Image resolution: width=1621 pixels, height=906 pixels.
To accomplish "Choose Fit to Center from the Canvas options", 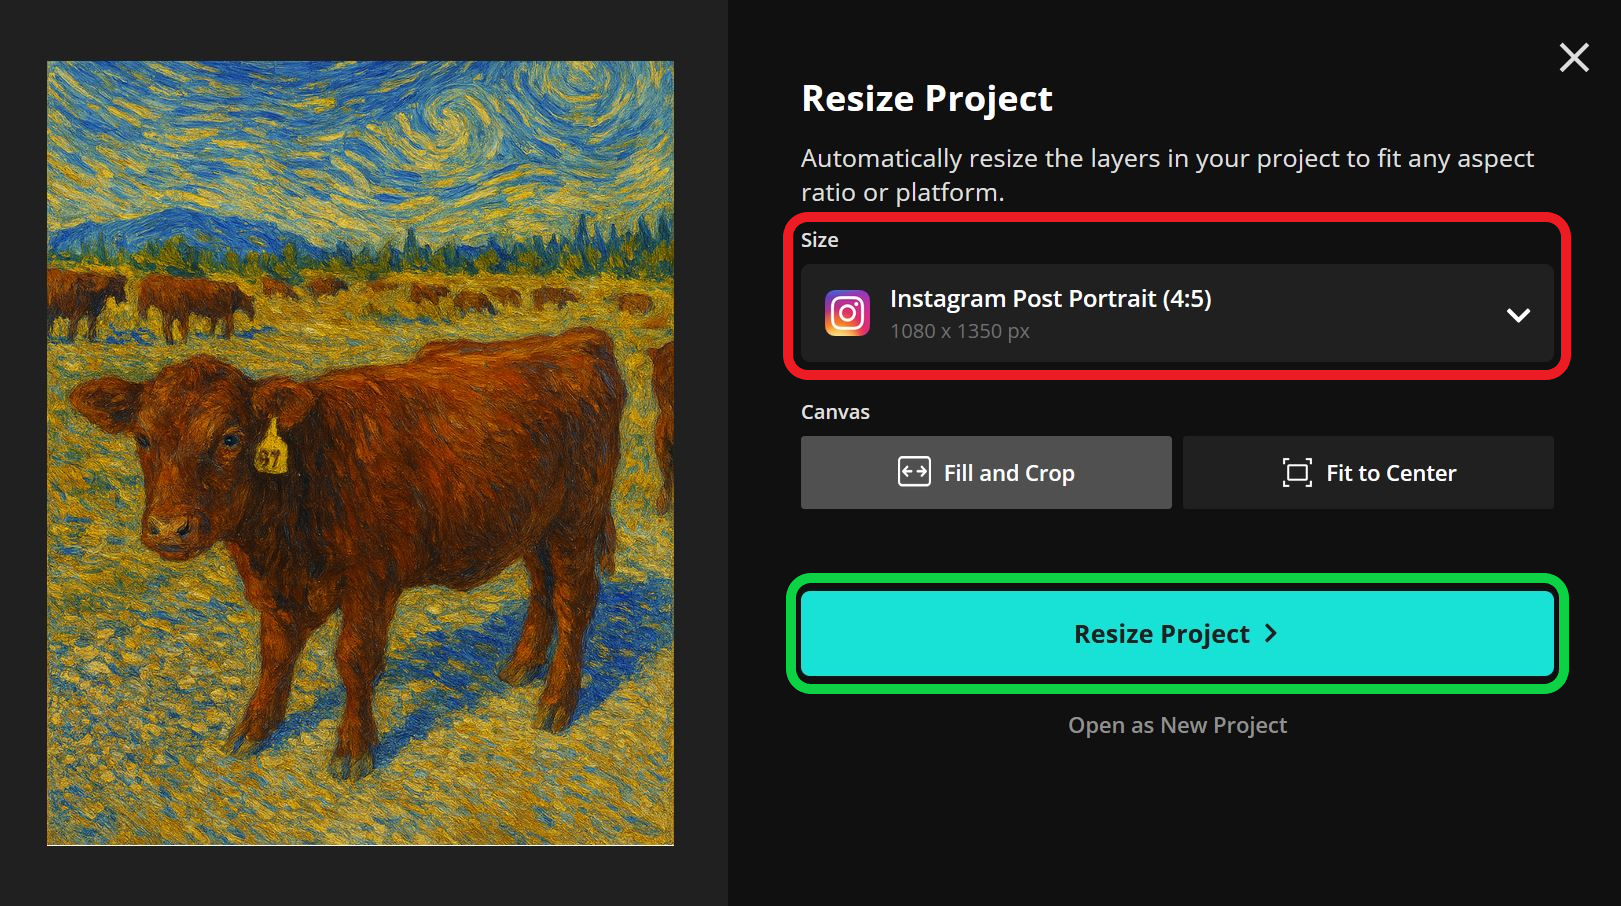I will [x=1368, y=472].
